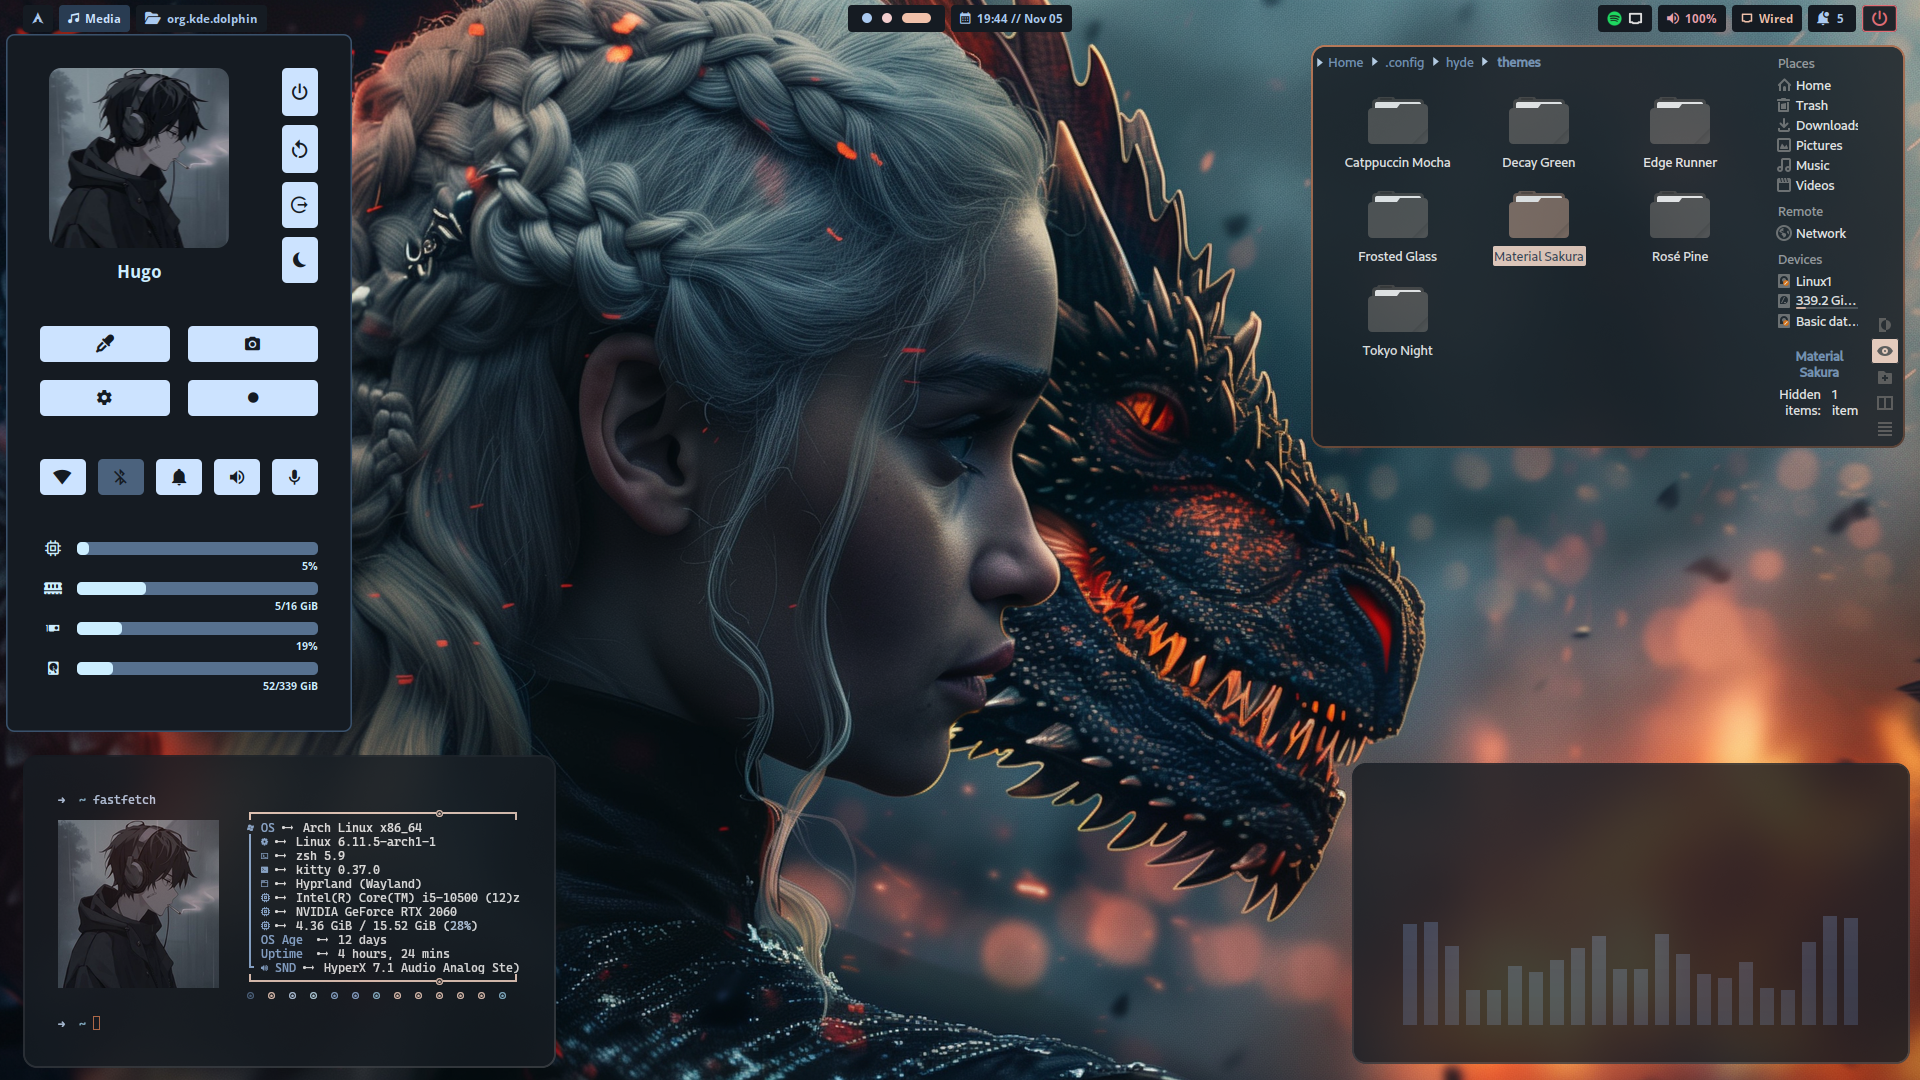1920x1080 pixels.
Task: Navigate to .config in breadcrumb
Action: 1404,62
